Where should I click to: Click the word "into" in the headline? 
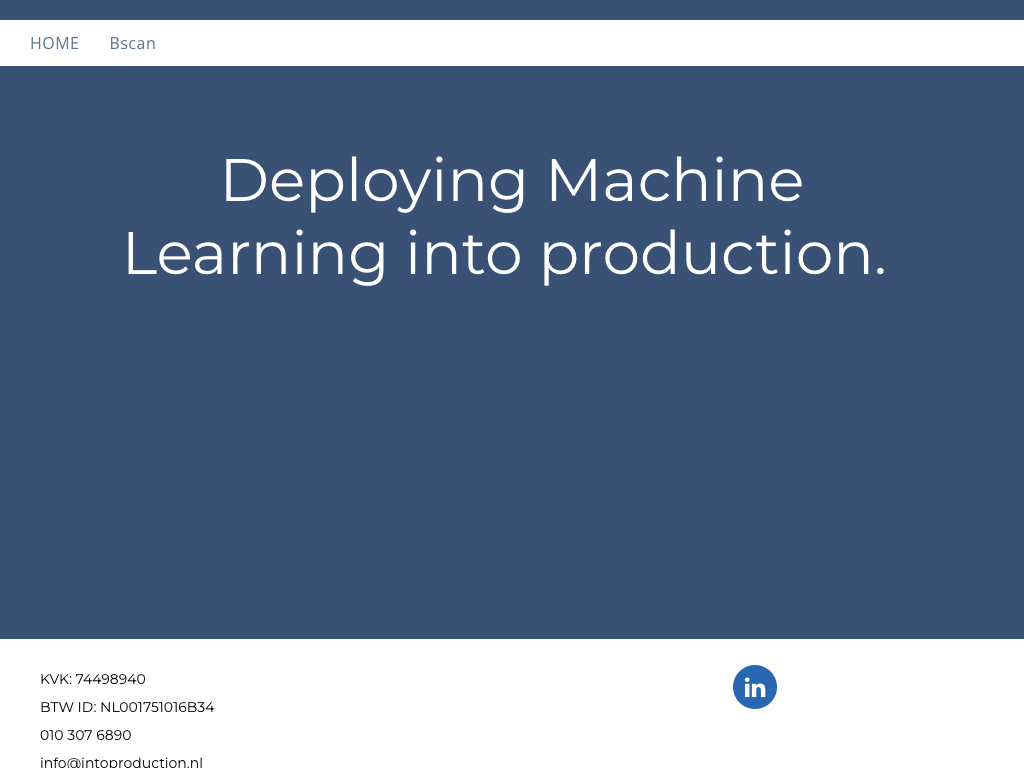[463, 254]
